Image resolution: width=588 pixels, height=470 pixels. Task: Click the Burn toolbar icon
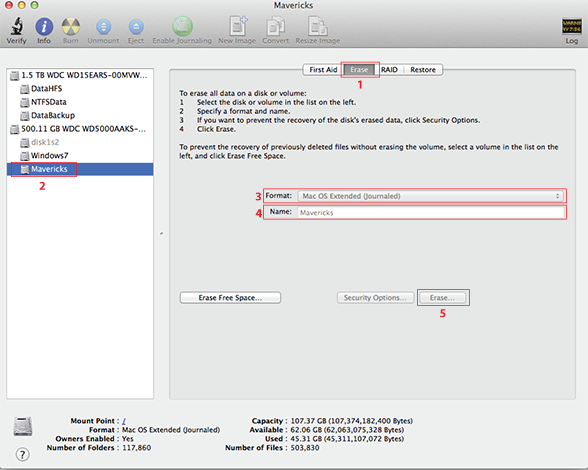point(70,27)
